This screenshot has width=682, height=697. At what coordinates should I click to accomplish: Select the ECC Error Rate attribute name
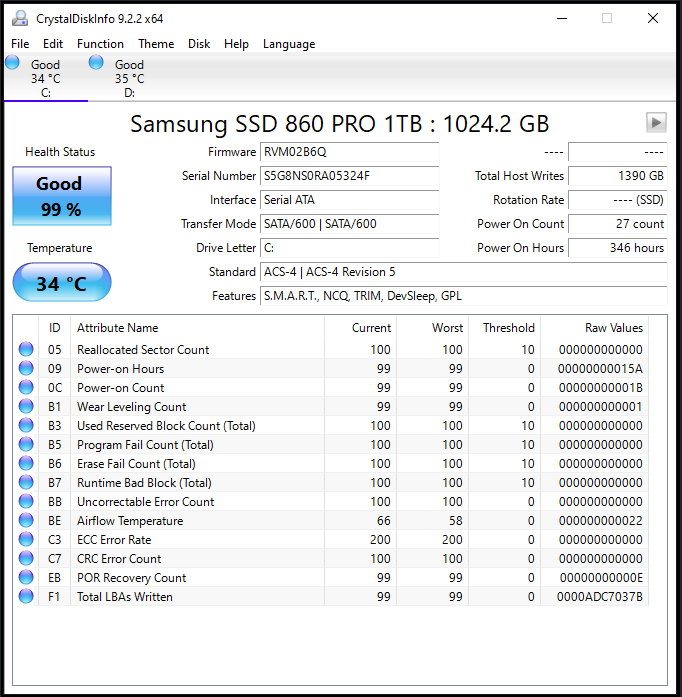114,540
